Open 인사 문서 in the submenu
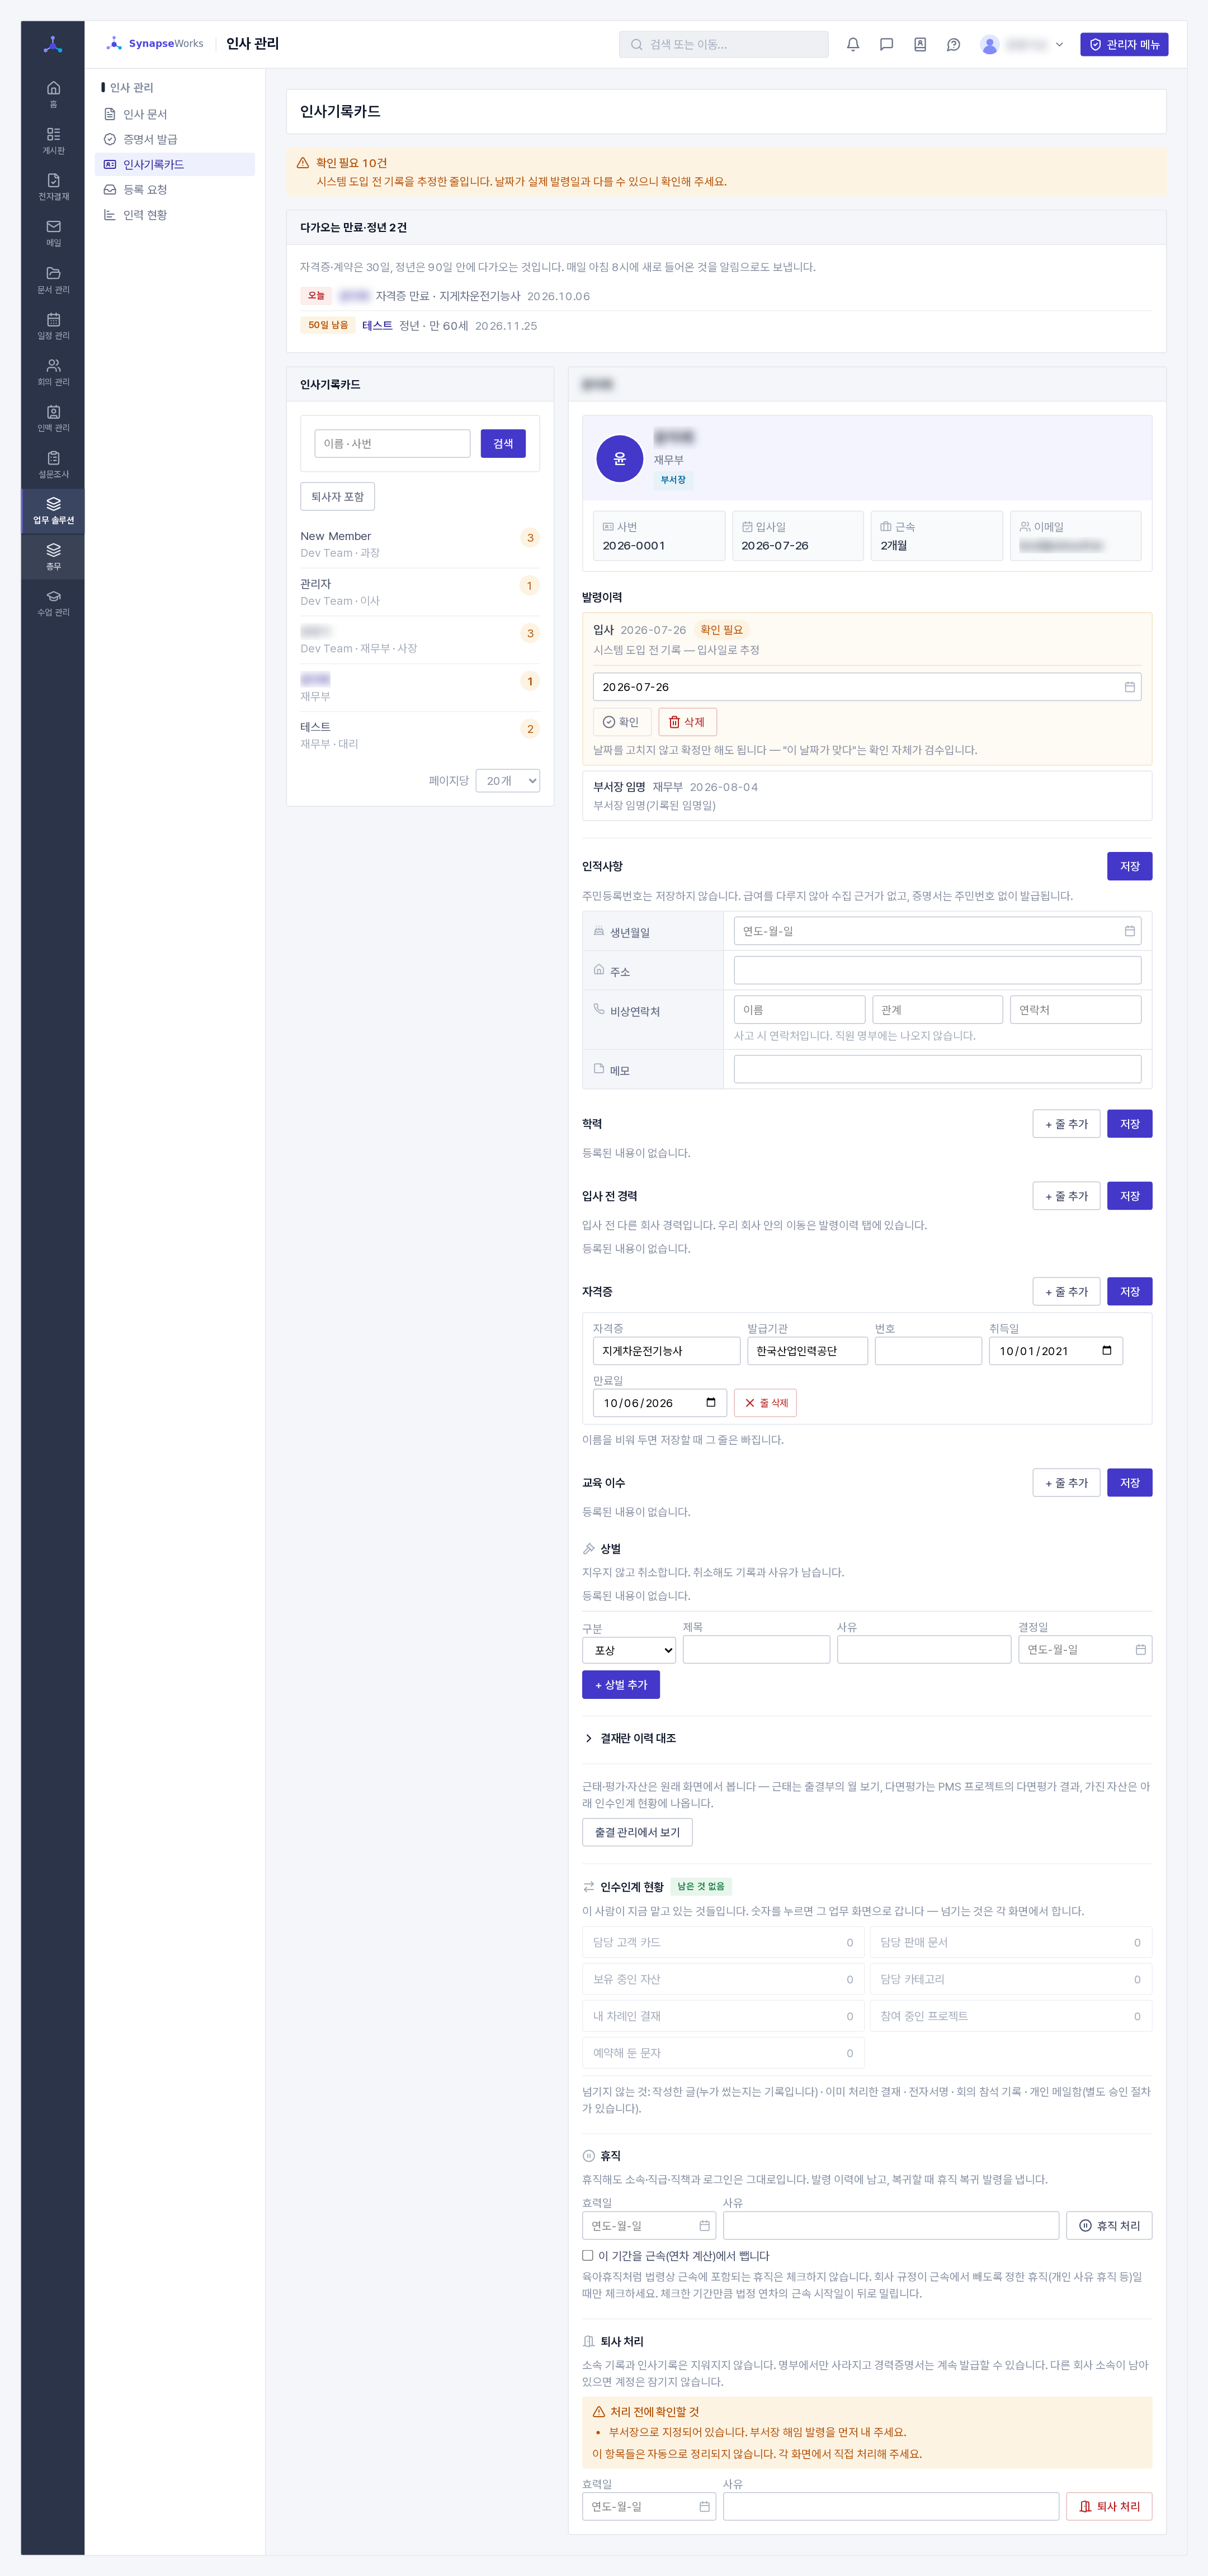Viewport: 1208px width, 2576px height. tap(175, 114)
